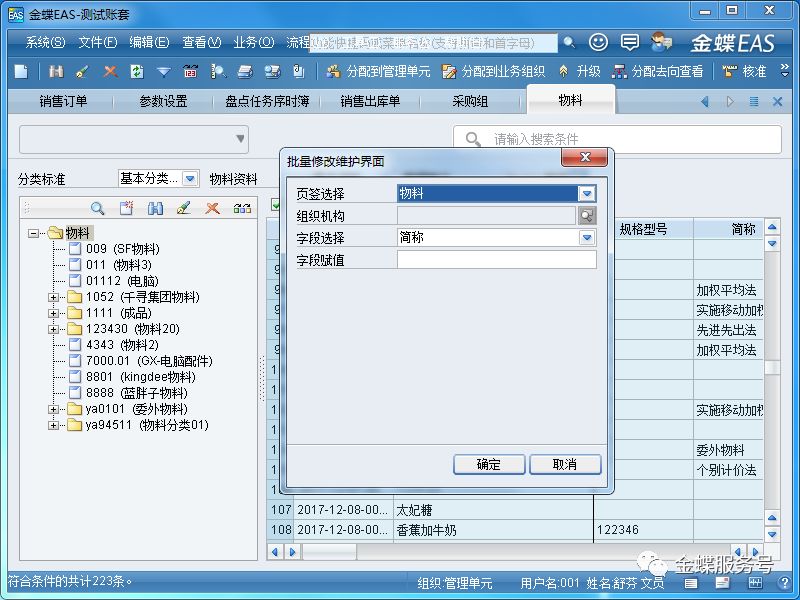
Task: Click the 组织机构 lookup magnifier button
Action: point(587,215)
